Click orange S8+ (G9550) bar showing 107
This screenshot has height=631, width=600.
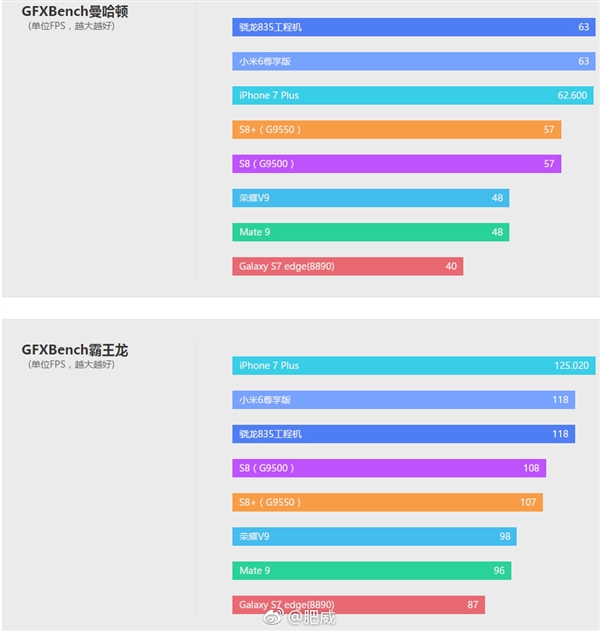click(x=387, y=502)
